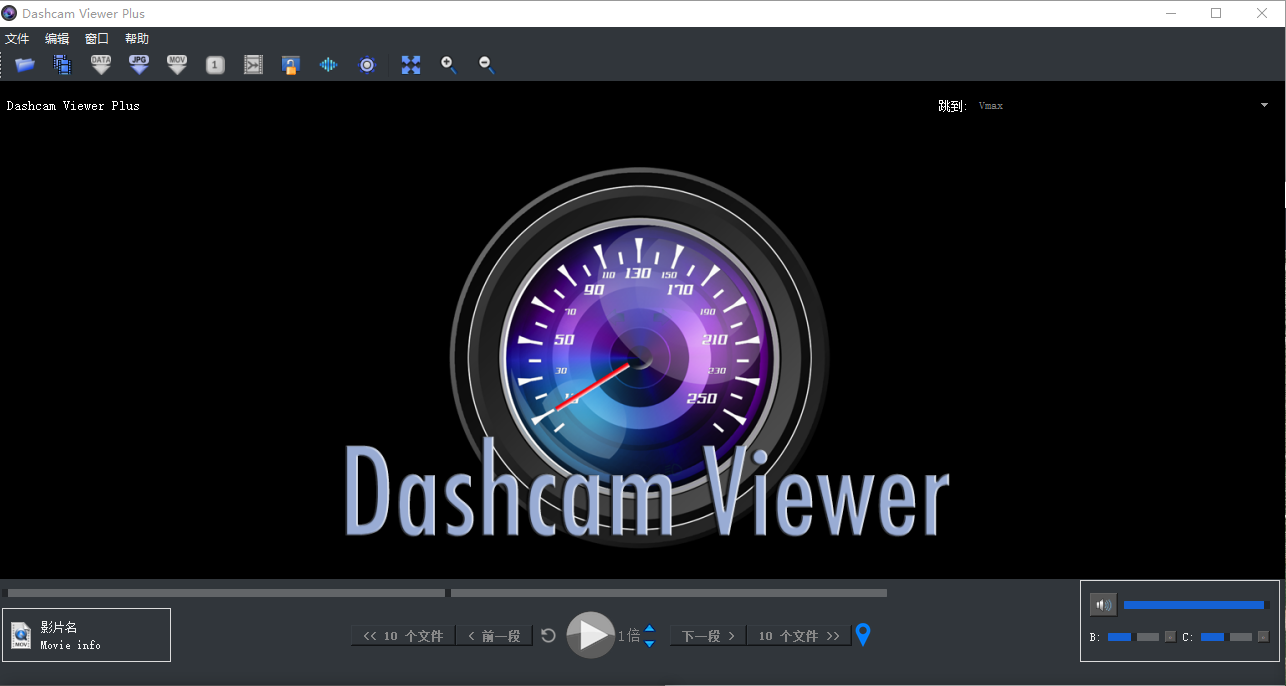The image size is (1286, 686).
Task: Click the zoom out magnifier icon
Action: pyautogui.click(x=487, y=65)
